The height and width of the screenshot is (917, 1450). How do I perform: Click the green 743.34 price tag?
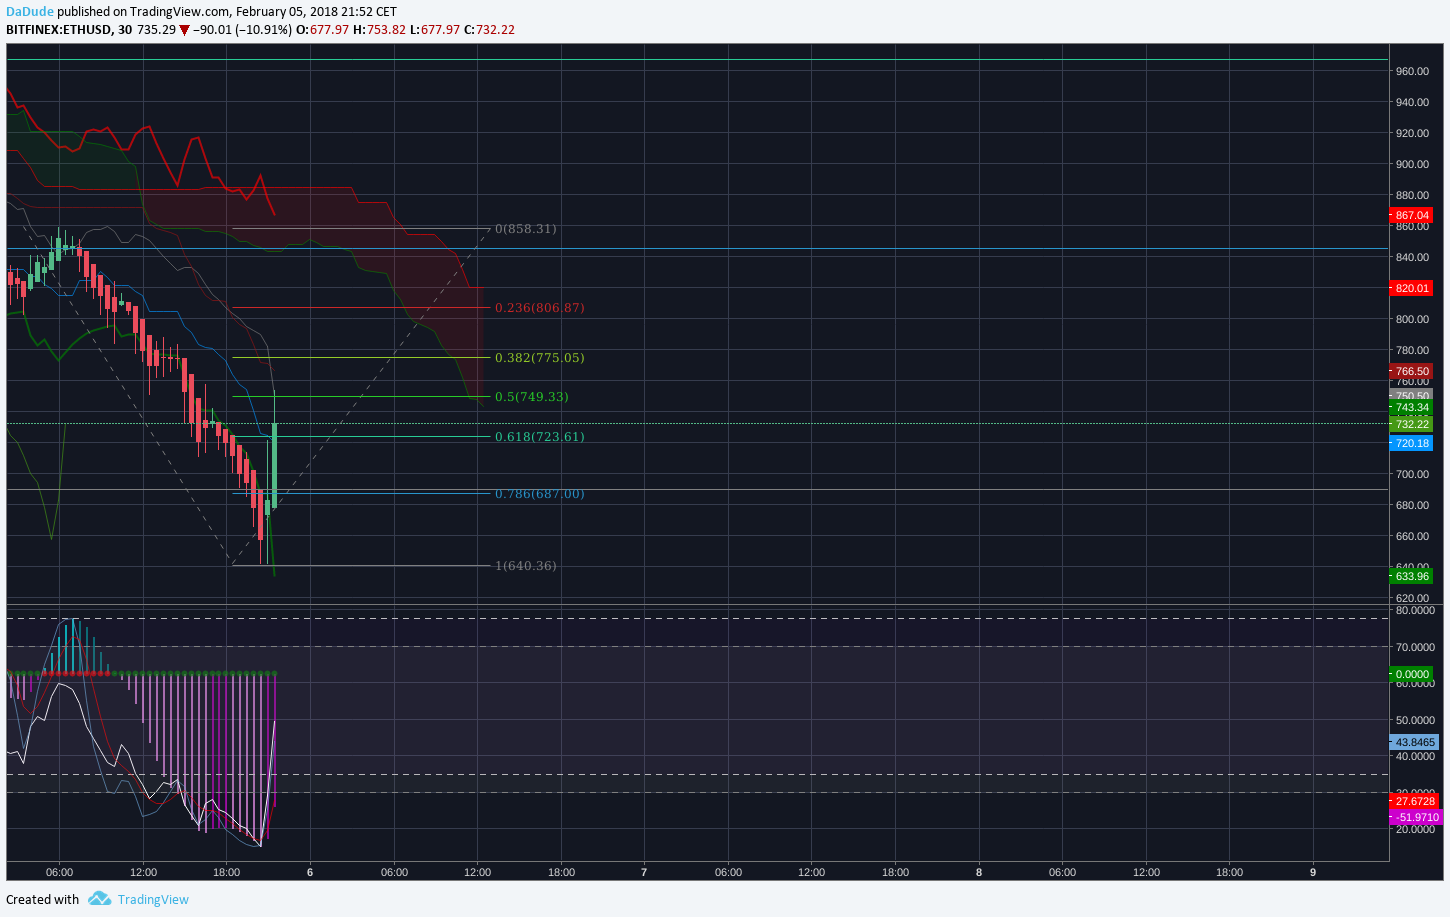[1412, 408]
